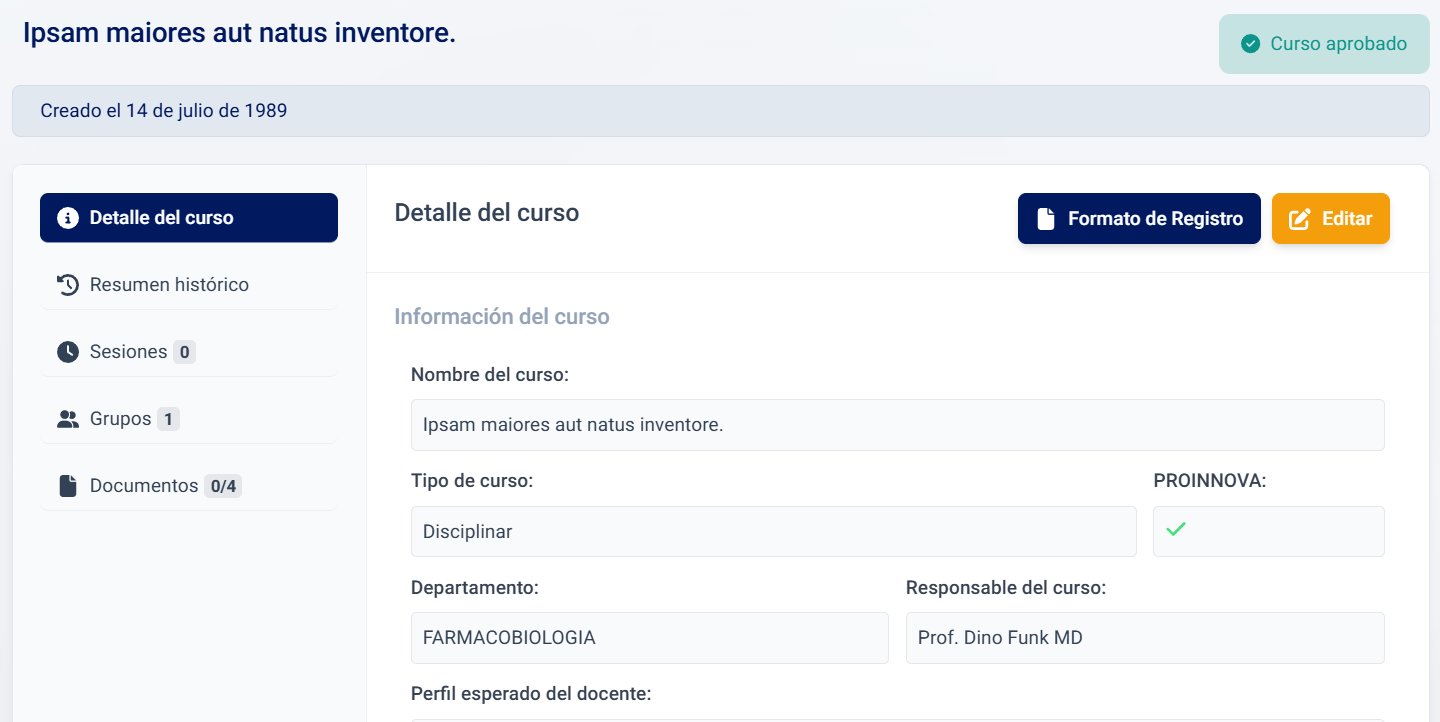Image resolution: width=1440 pixels, height=722 pixels.
Task: Select the Departamento field with FARMACOBIOLOGIA
Action: coord(649,638)
